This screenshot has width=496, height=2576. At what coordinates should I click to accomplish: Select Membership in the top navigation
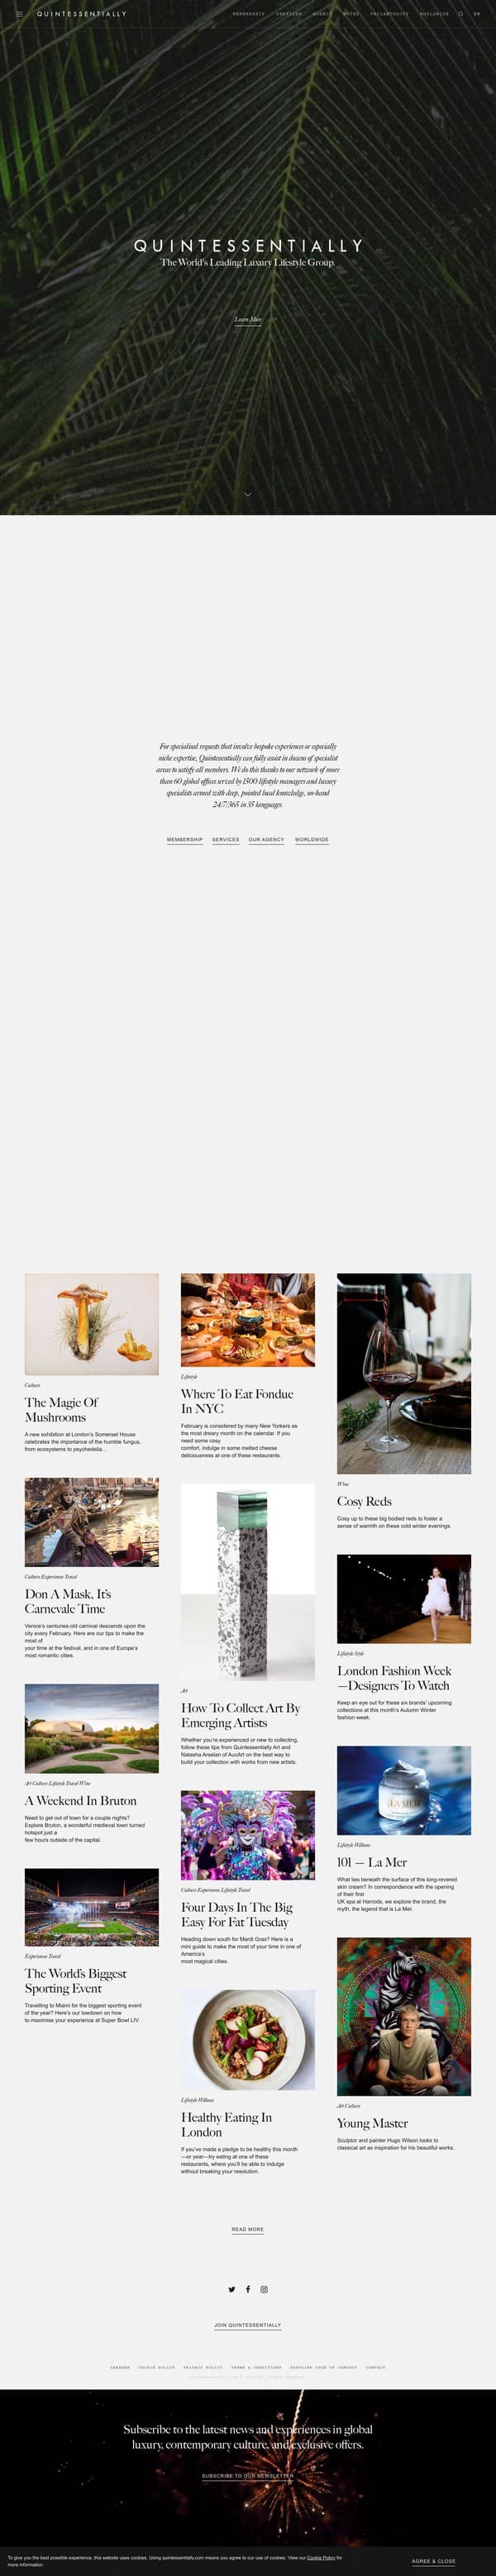(248, 14)
